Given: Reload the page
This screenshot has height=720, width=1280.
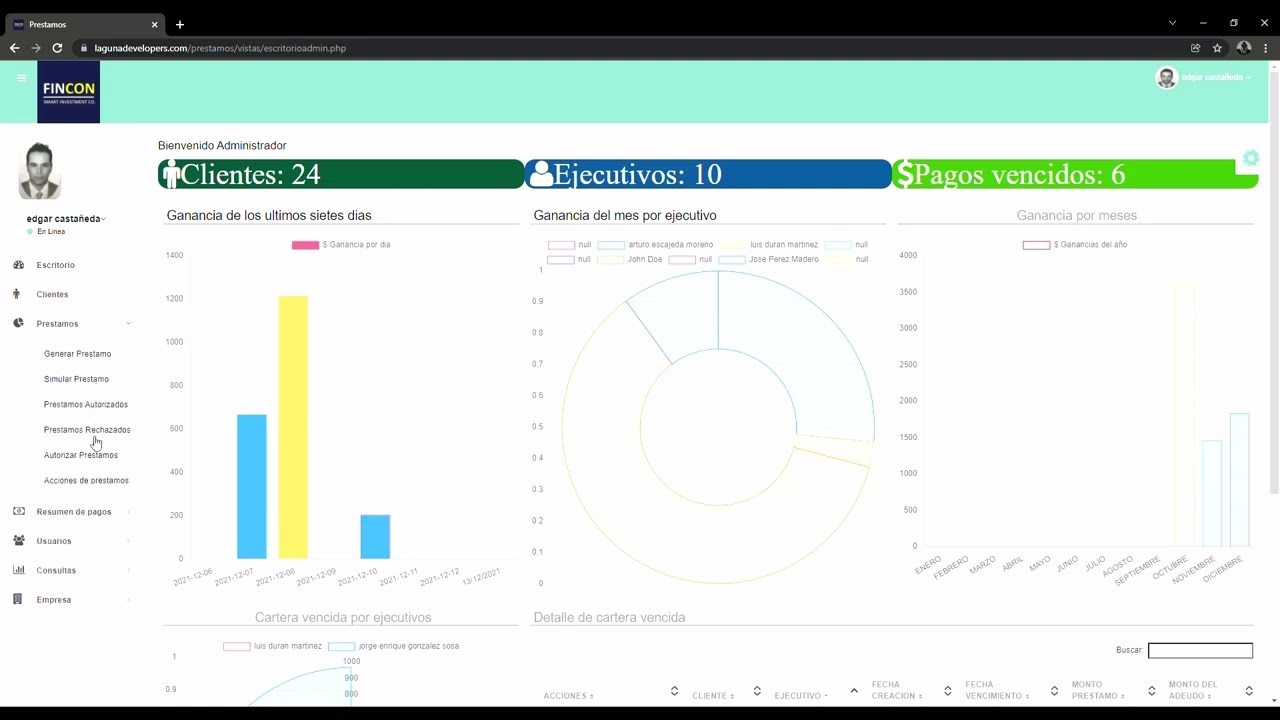Looking at the screenshot, I should [57, 48].
